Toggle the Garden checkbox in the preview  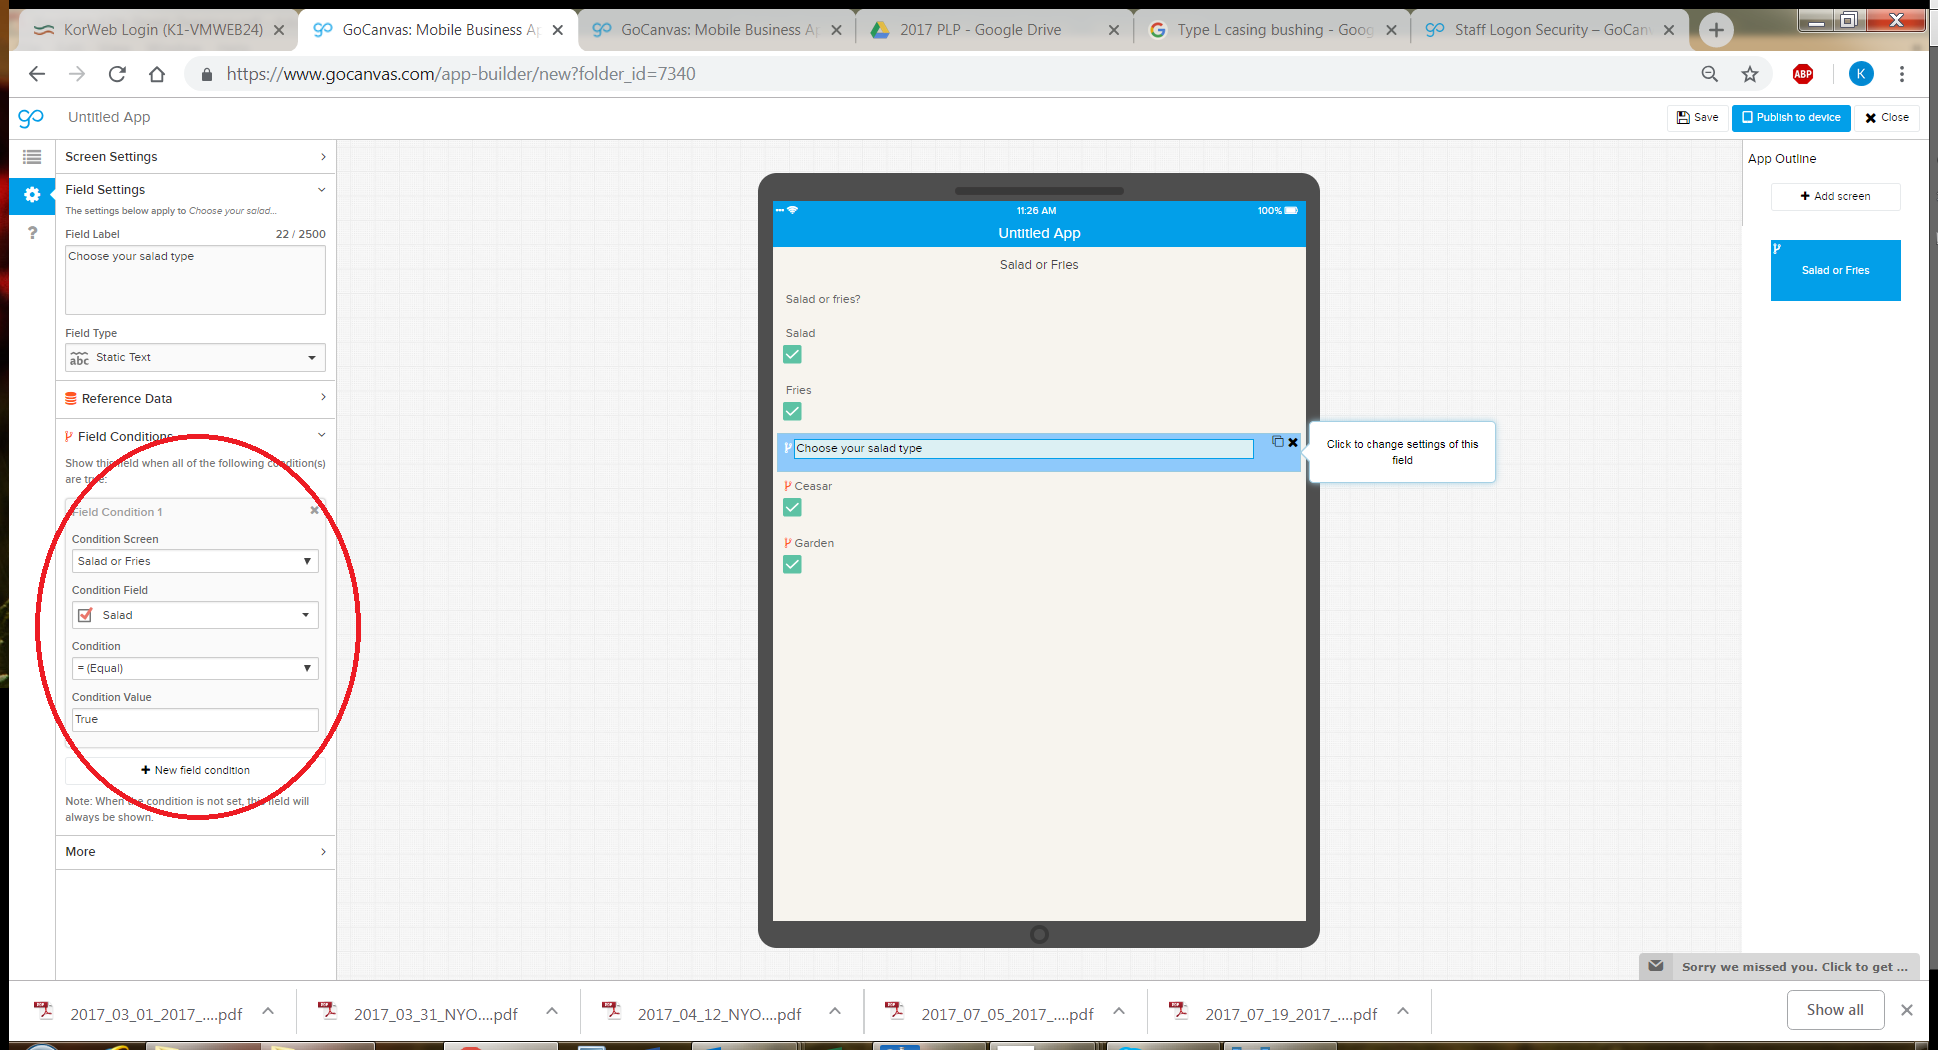coord(792,565)
